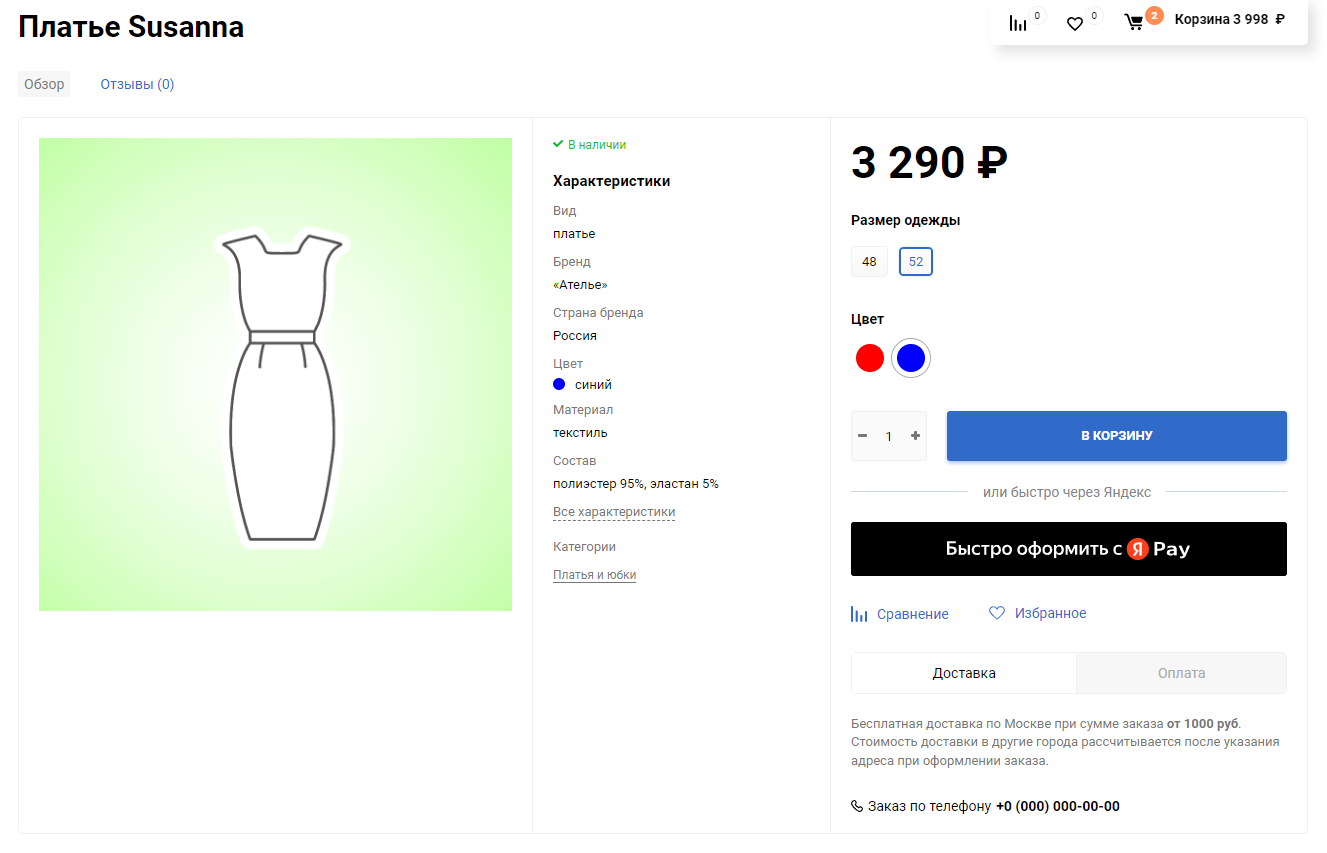The height and width of the screenshot is (853, 1327).
Task: Open the shopping cart icon
Action: click(x=1134, y=22)
